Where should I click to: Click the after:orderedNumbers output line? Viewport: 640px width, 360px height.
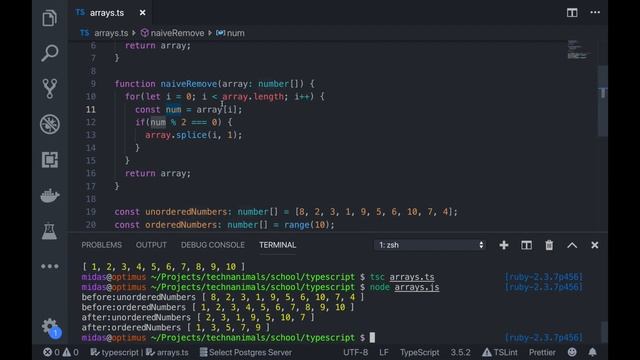[176, 327]
